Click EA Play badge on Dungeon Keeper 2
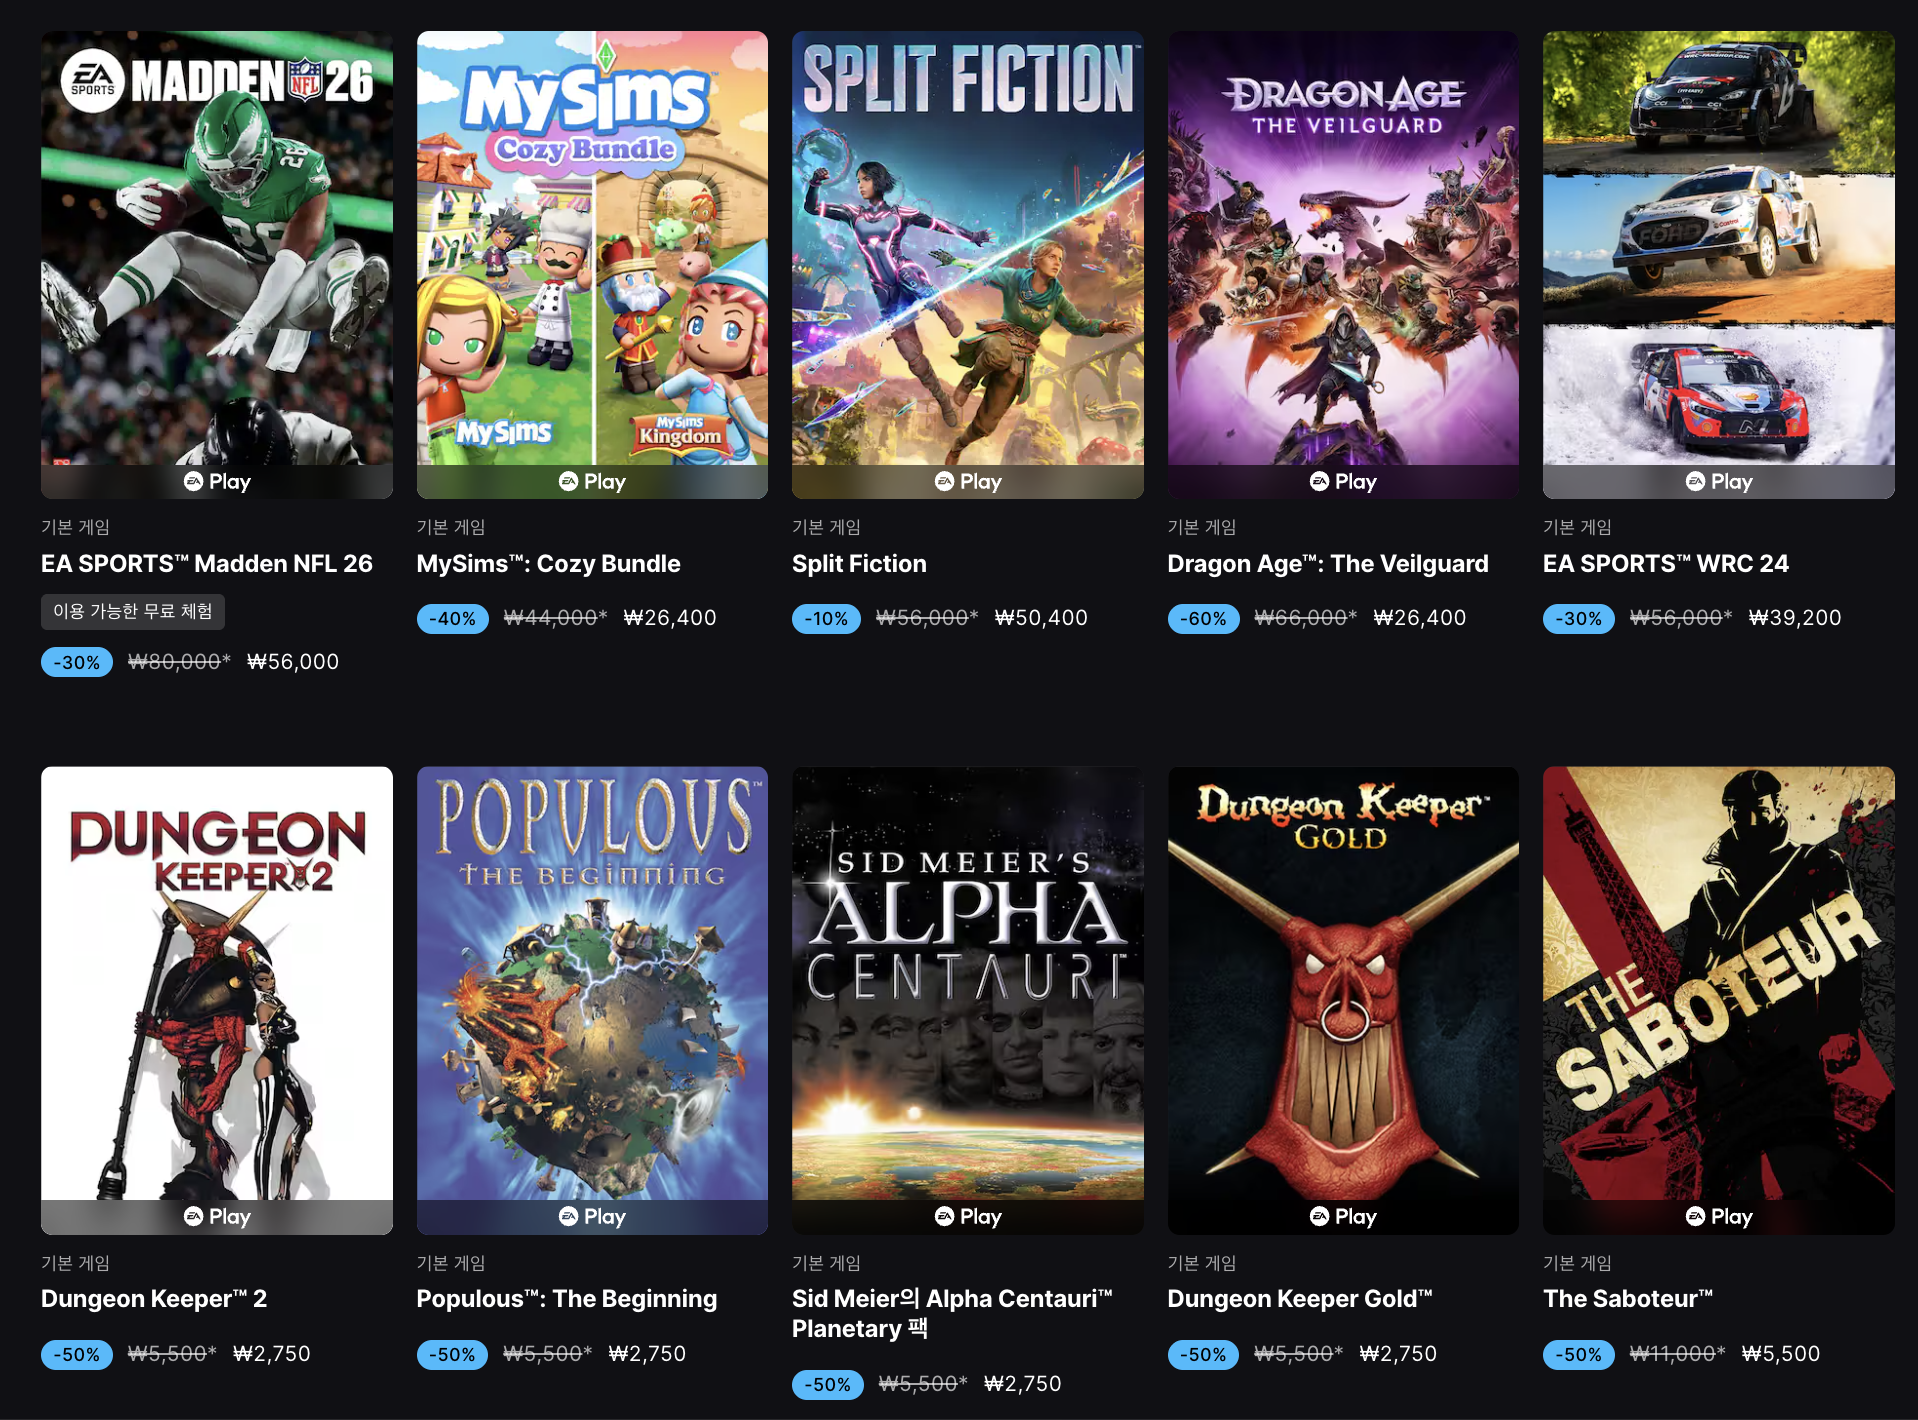This screenshot has width=1918, height=1420. click(x=217, y=1216)
